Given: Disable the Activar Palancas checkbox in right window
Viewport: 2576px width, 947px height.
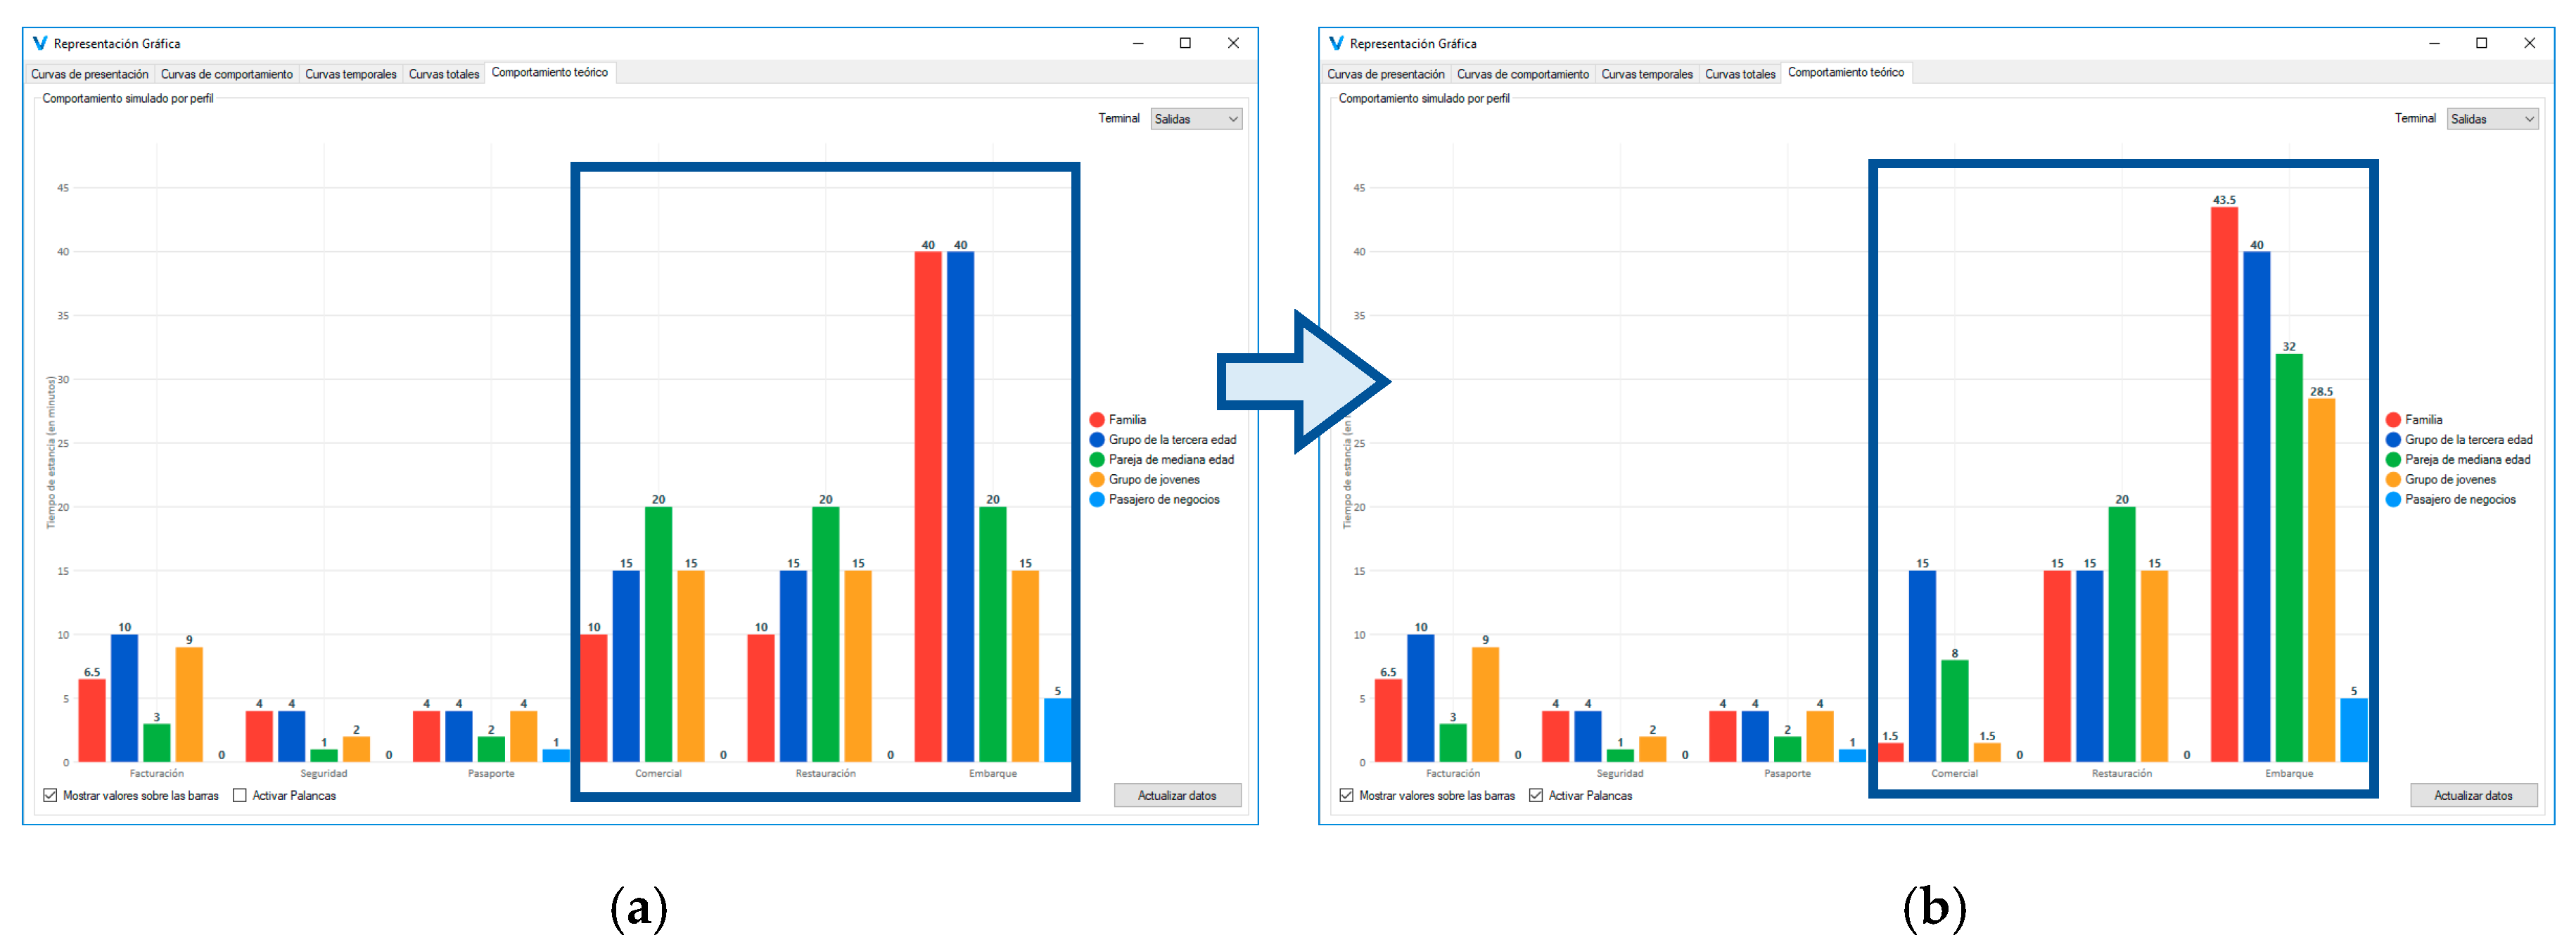Looking at the screenshot, I should point(1536,796).
